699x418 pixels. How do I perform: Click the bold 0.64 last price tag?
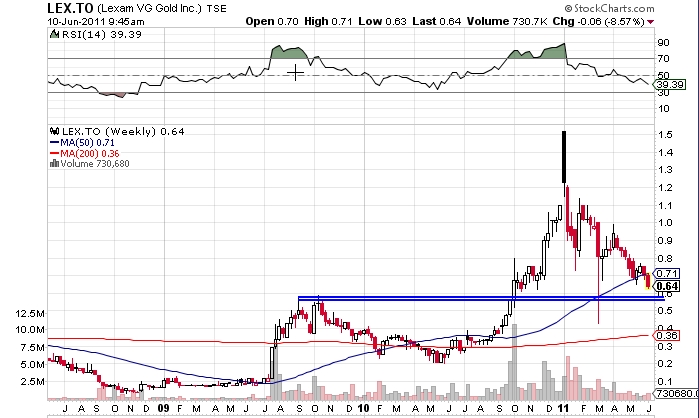click(x=667, y=286)
